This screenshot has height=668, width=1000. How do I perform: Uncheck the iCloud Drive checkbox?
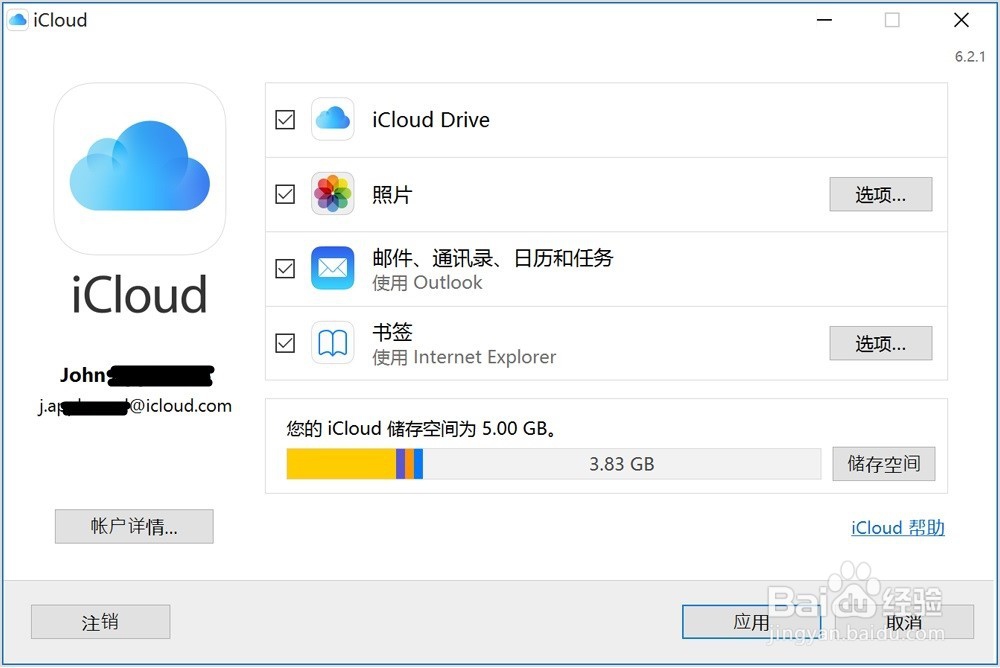tap(285, 119)
